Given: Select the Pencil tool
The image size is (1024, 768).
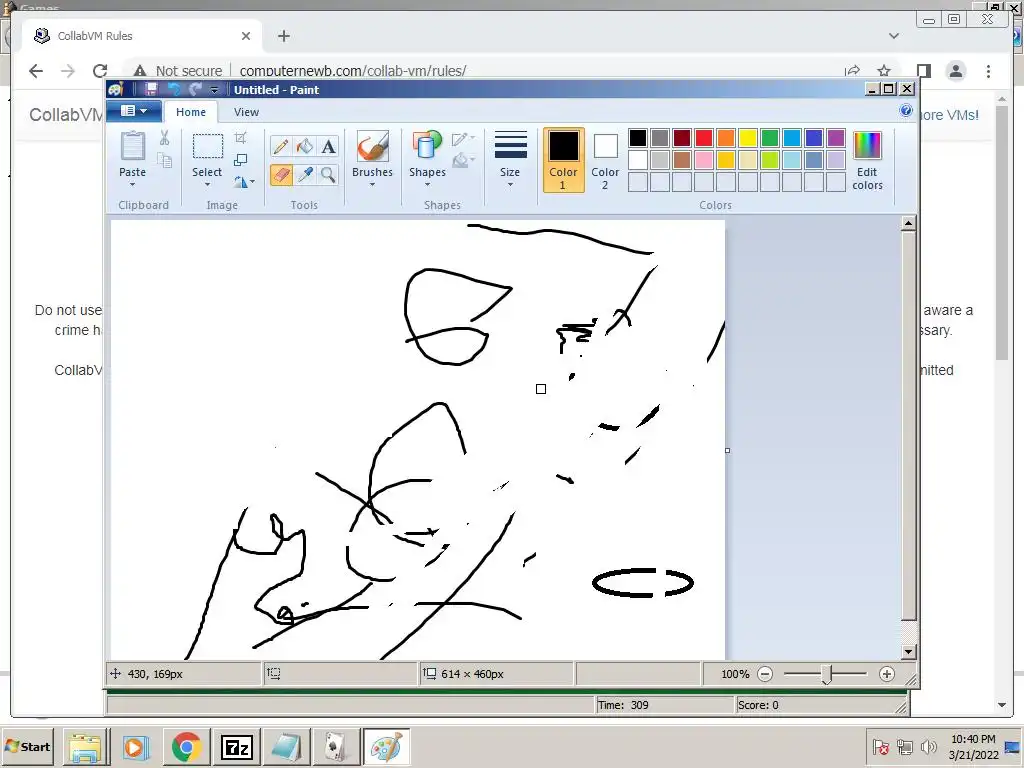Looking at the screenshot, I should 281,146.
